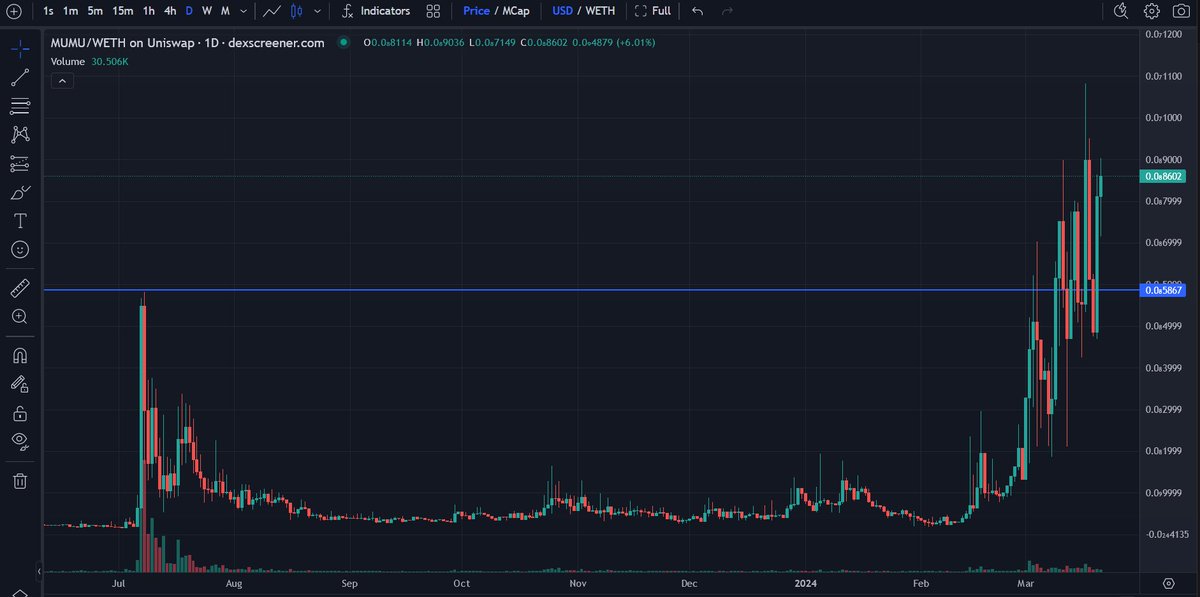
Task: Click the green market status dot
Action: (x=343, y=43)
